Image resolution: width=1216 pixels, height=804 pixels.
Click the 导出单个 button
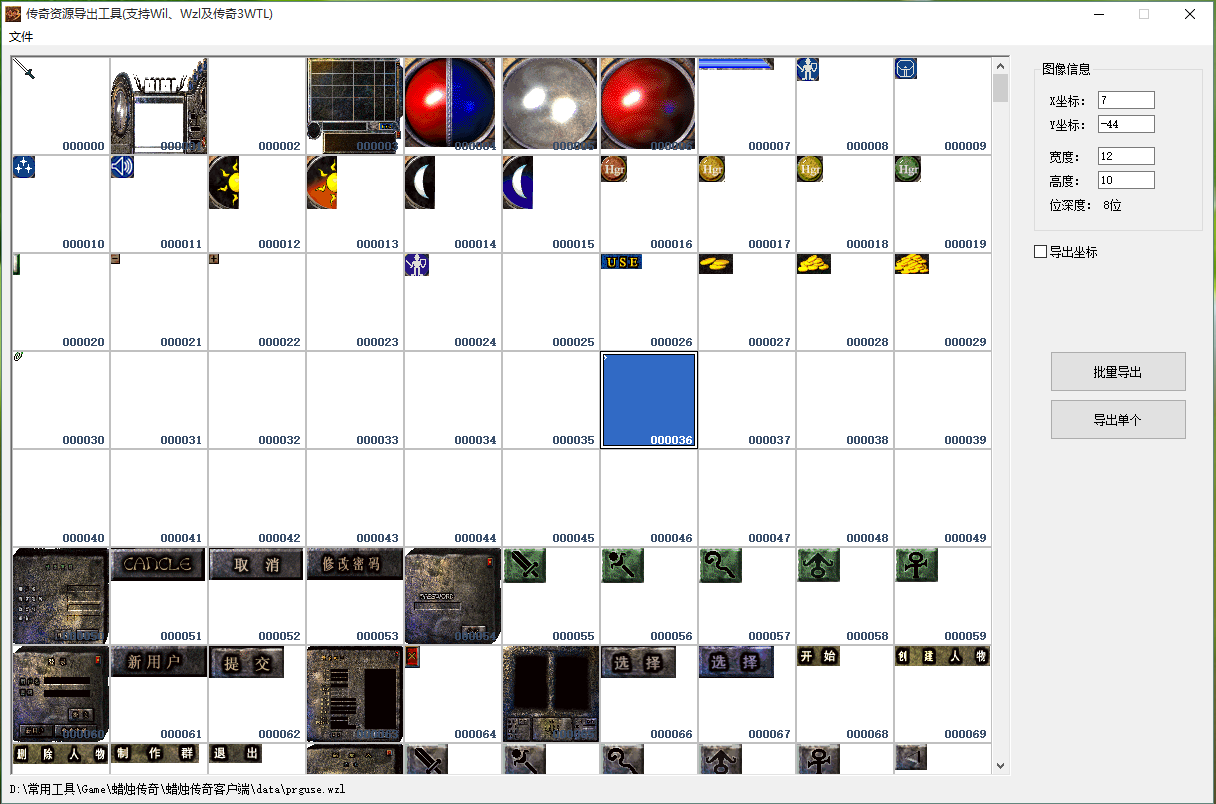click(1118, 420)
